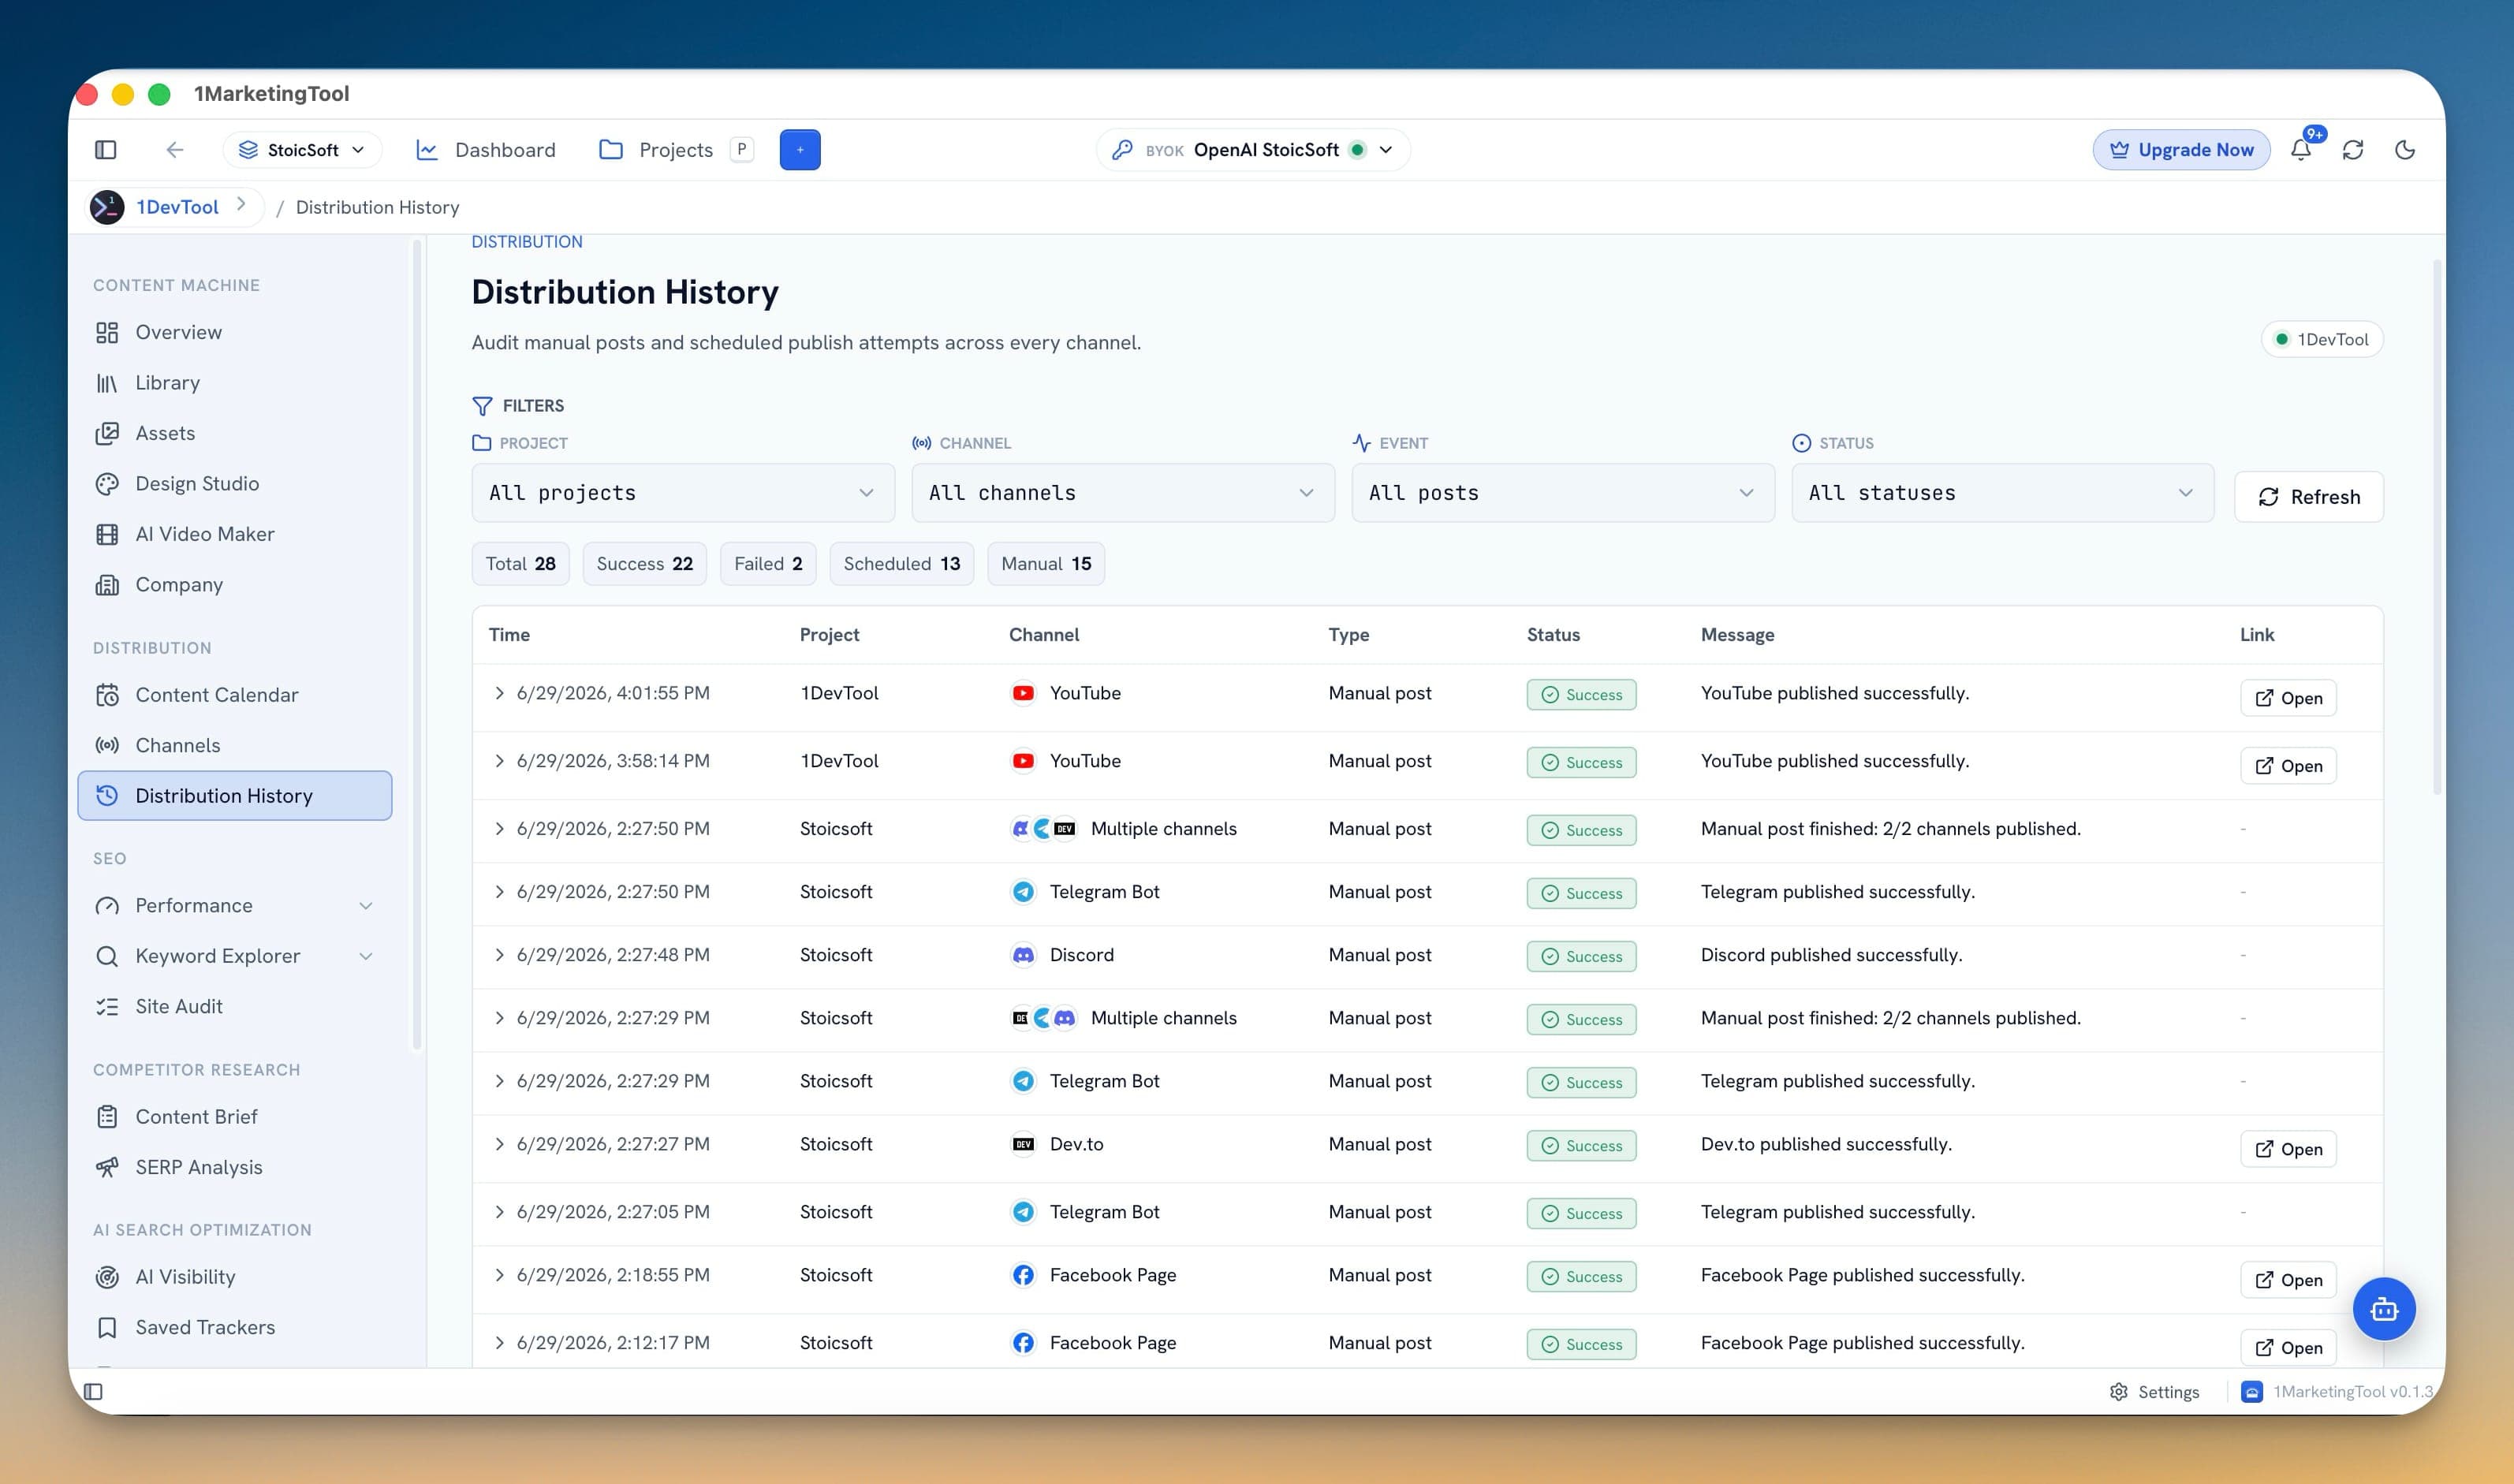Open the All posts event dropdown
Screen dimensions: 2514x1484
point(1563,493)
